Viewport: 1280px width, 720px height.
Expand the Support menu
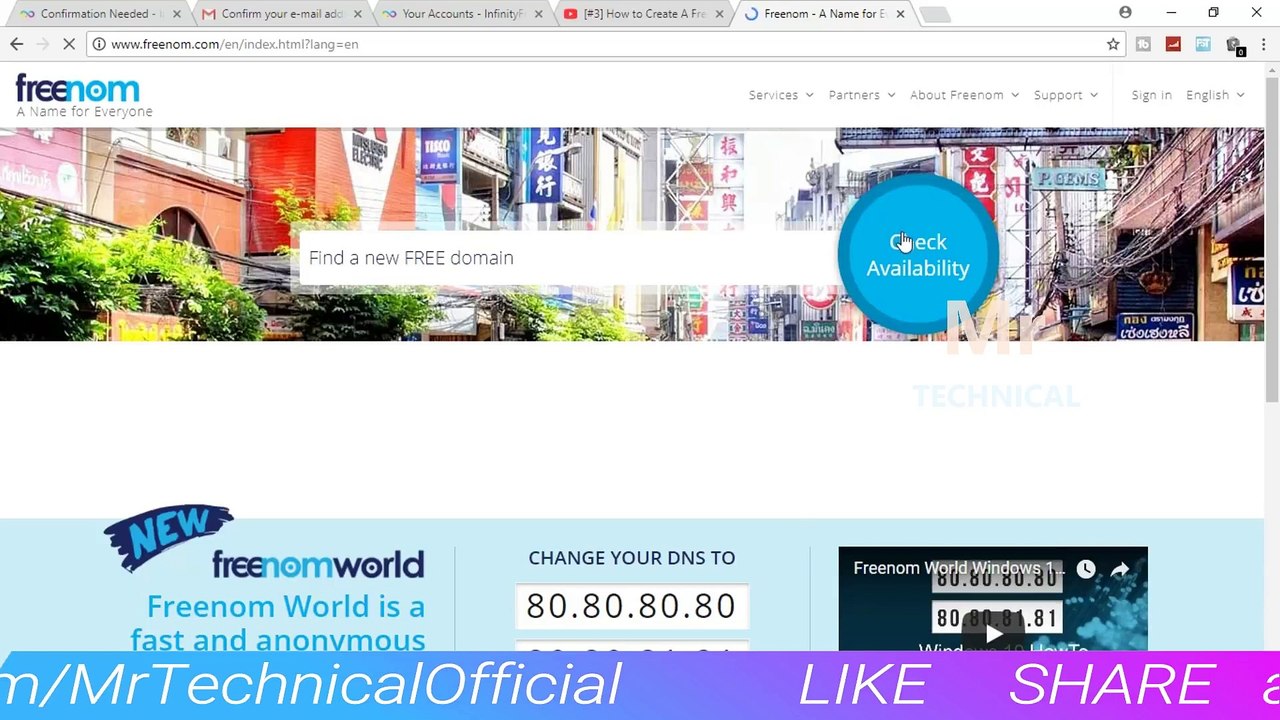(x=1066, y=95)
